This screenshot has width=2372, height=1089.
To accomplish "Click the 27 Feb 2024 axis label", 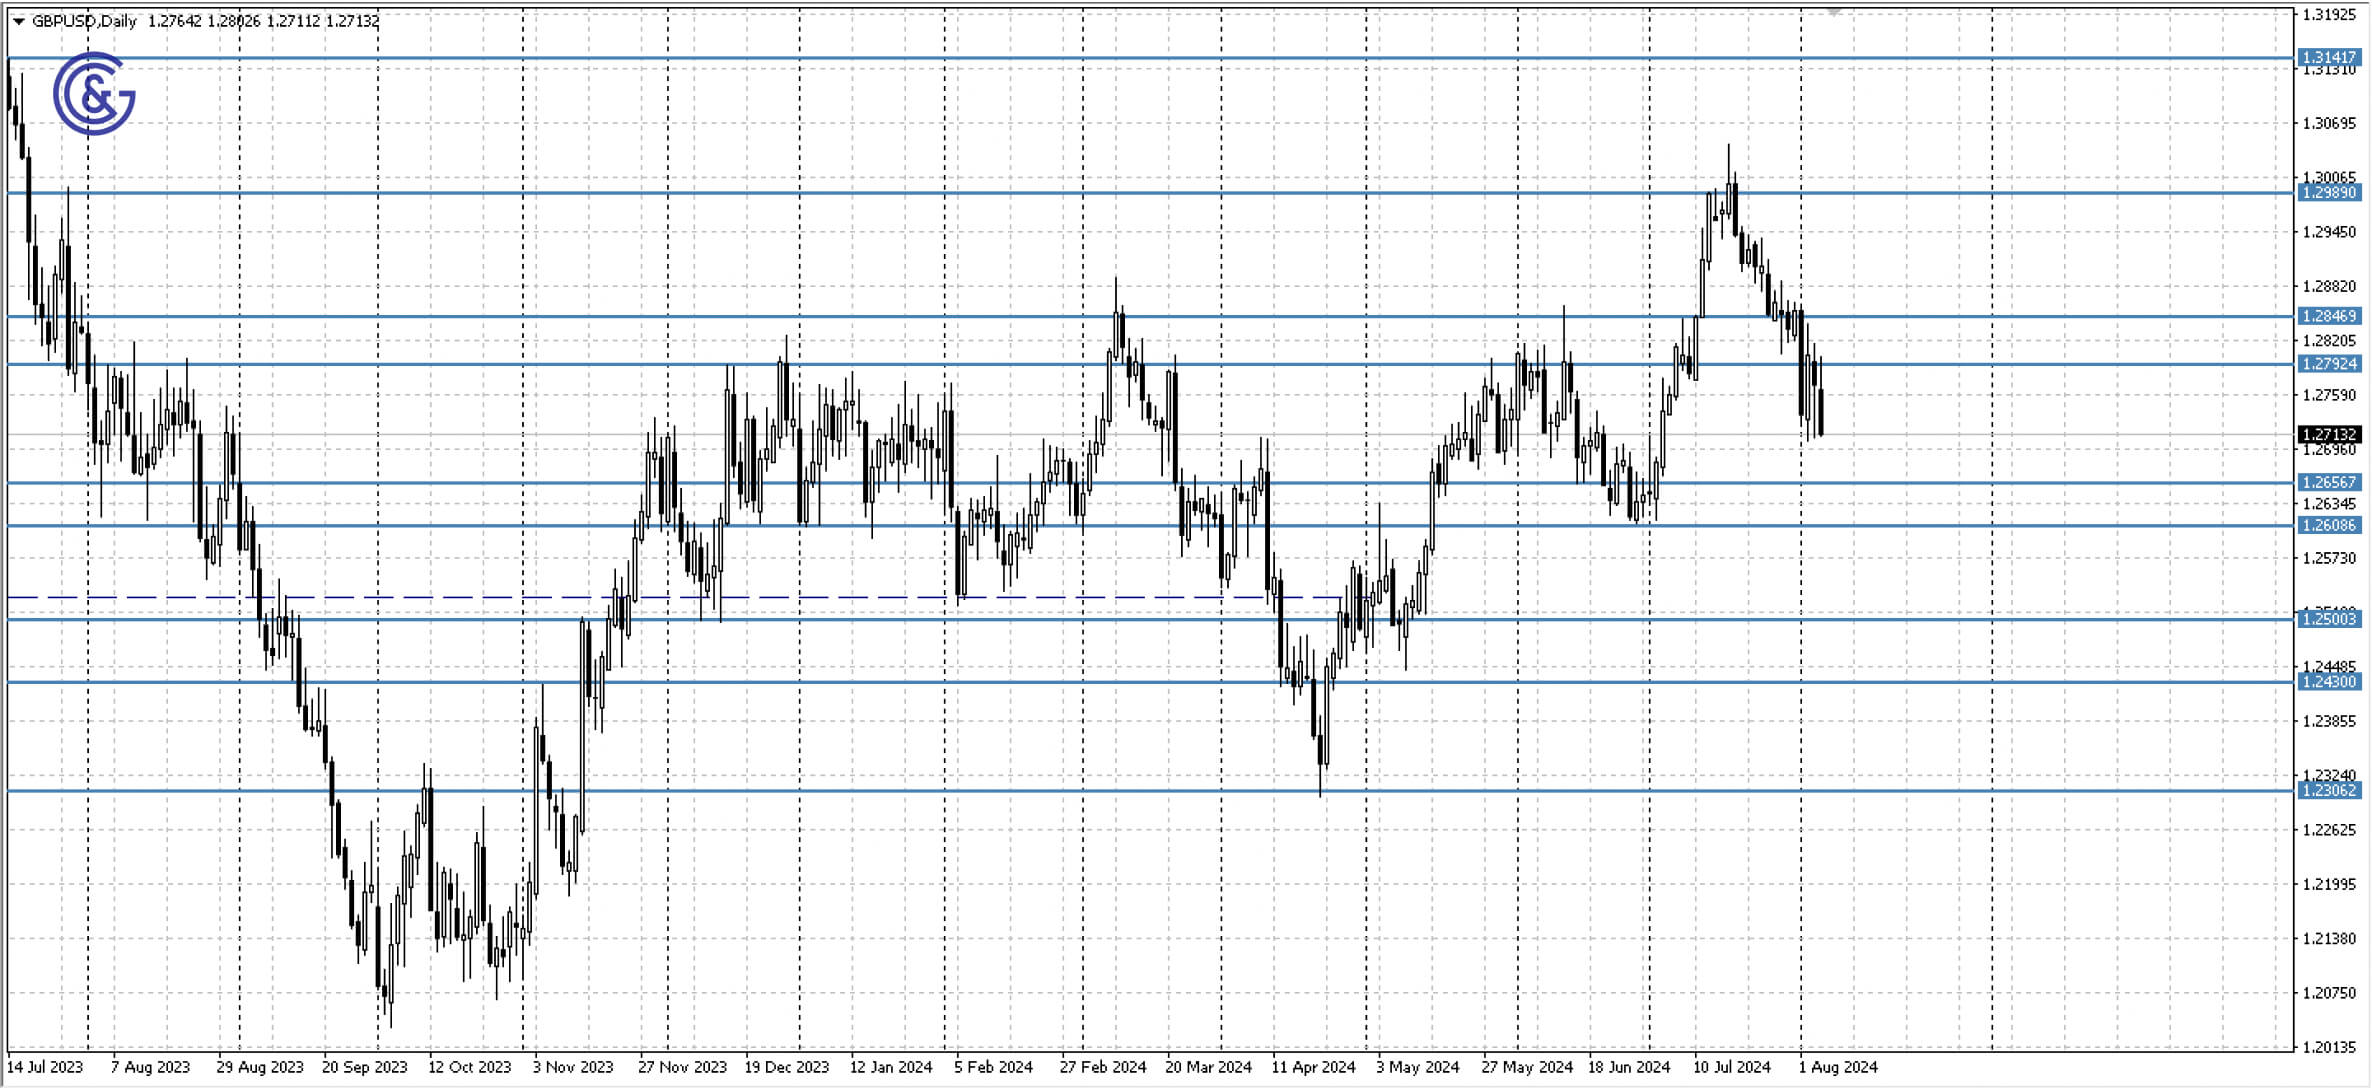I will coord(1102,1067).
